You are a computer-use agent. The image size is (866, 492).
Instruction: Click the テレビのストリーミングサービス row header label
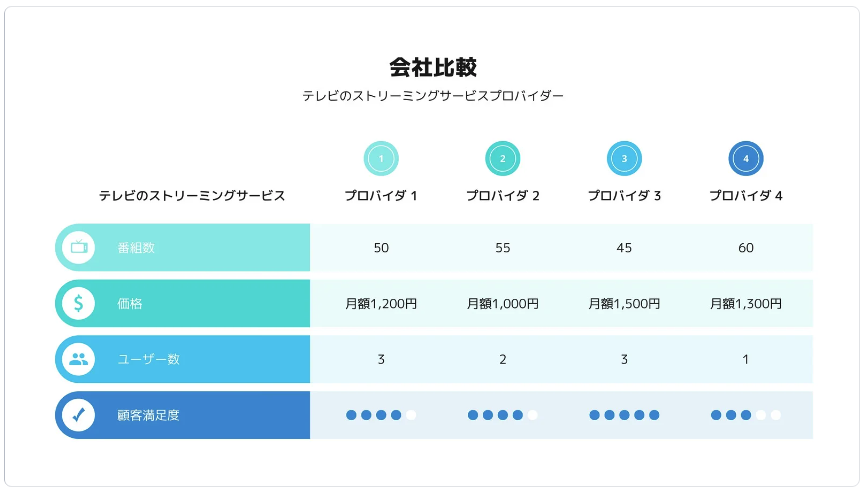tap(192, 196)
